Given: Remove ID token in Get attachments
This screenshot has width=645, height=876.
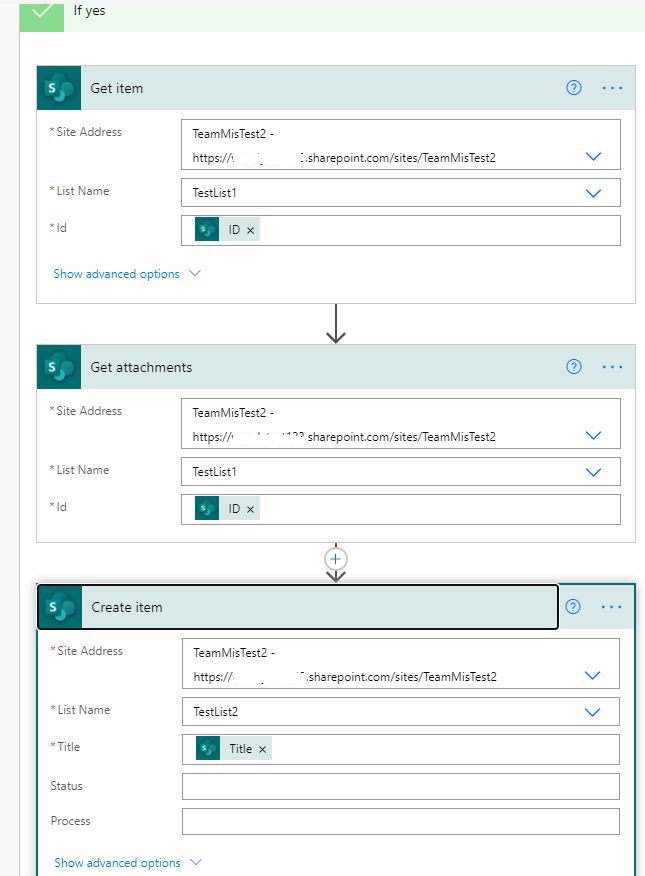Looking at the screenshot, I should click(x=251, y=509).
